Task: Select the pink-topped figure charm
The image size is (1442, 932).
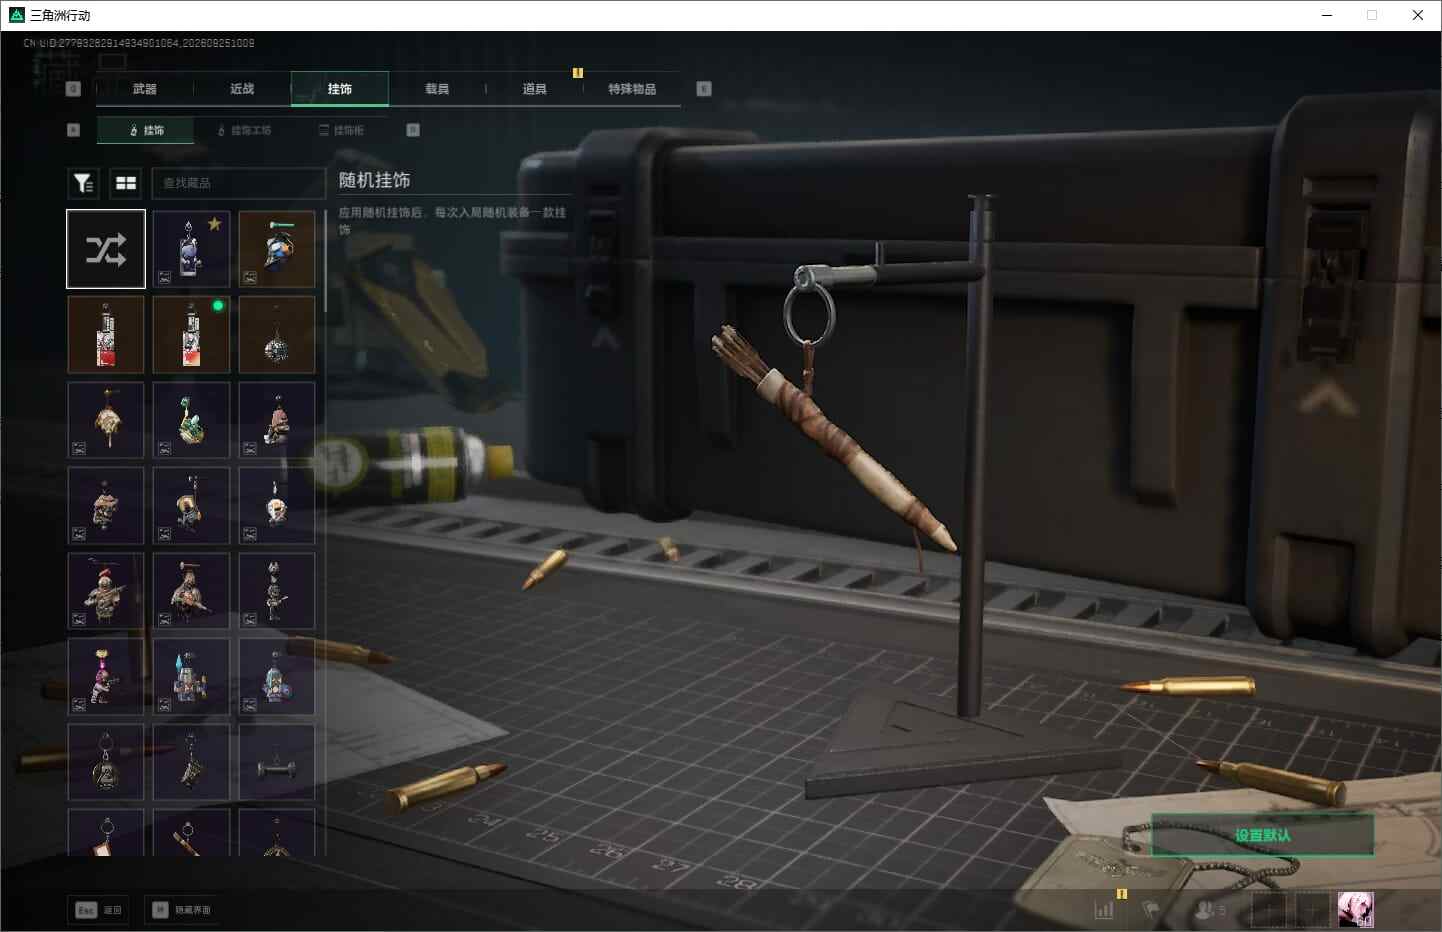Action: click(106, 677)
